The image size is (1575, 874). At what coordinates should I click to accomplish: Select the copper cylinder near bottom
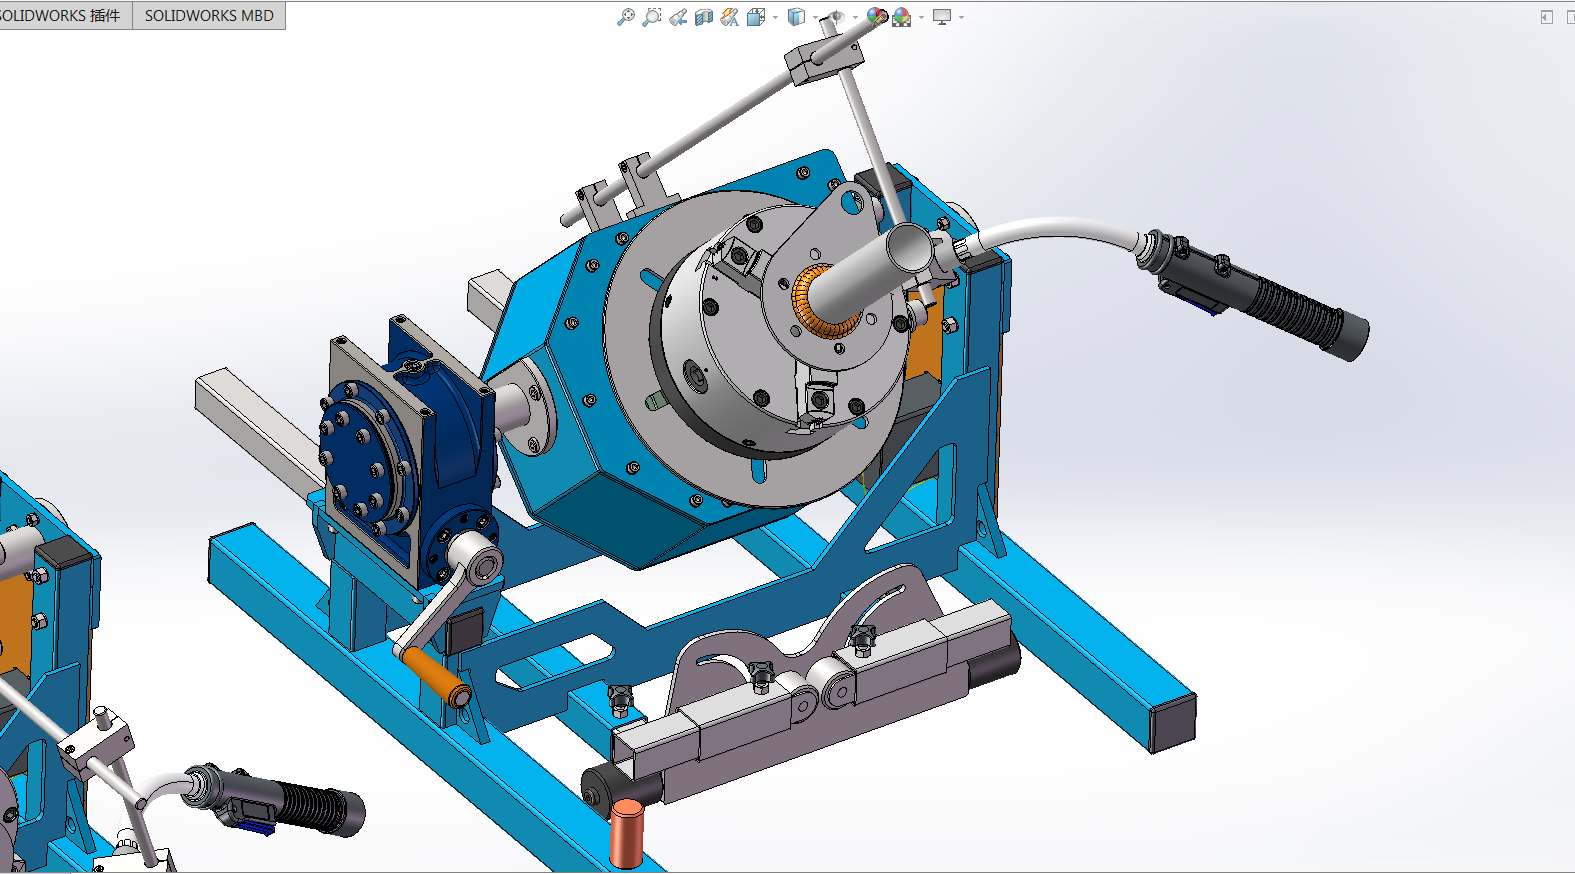(627, 832)
